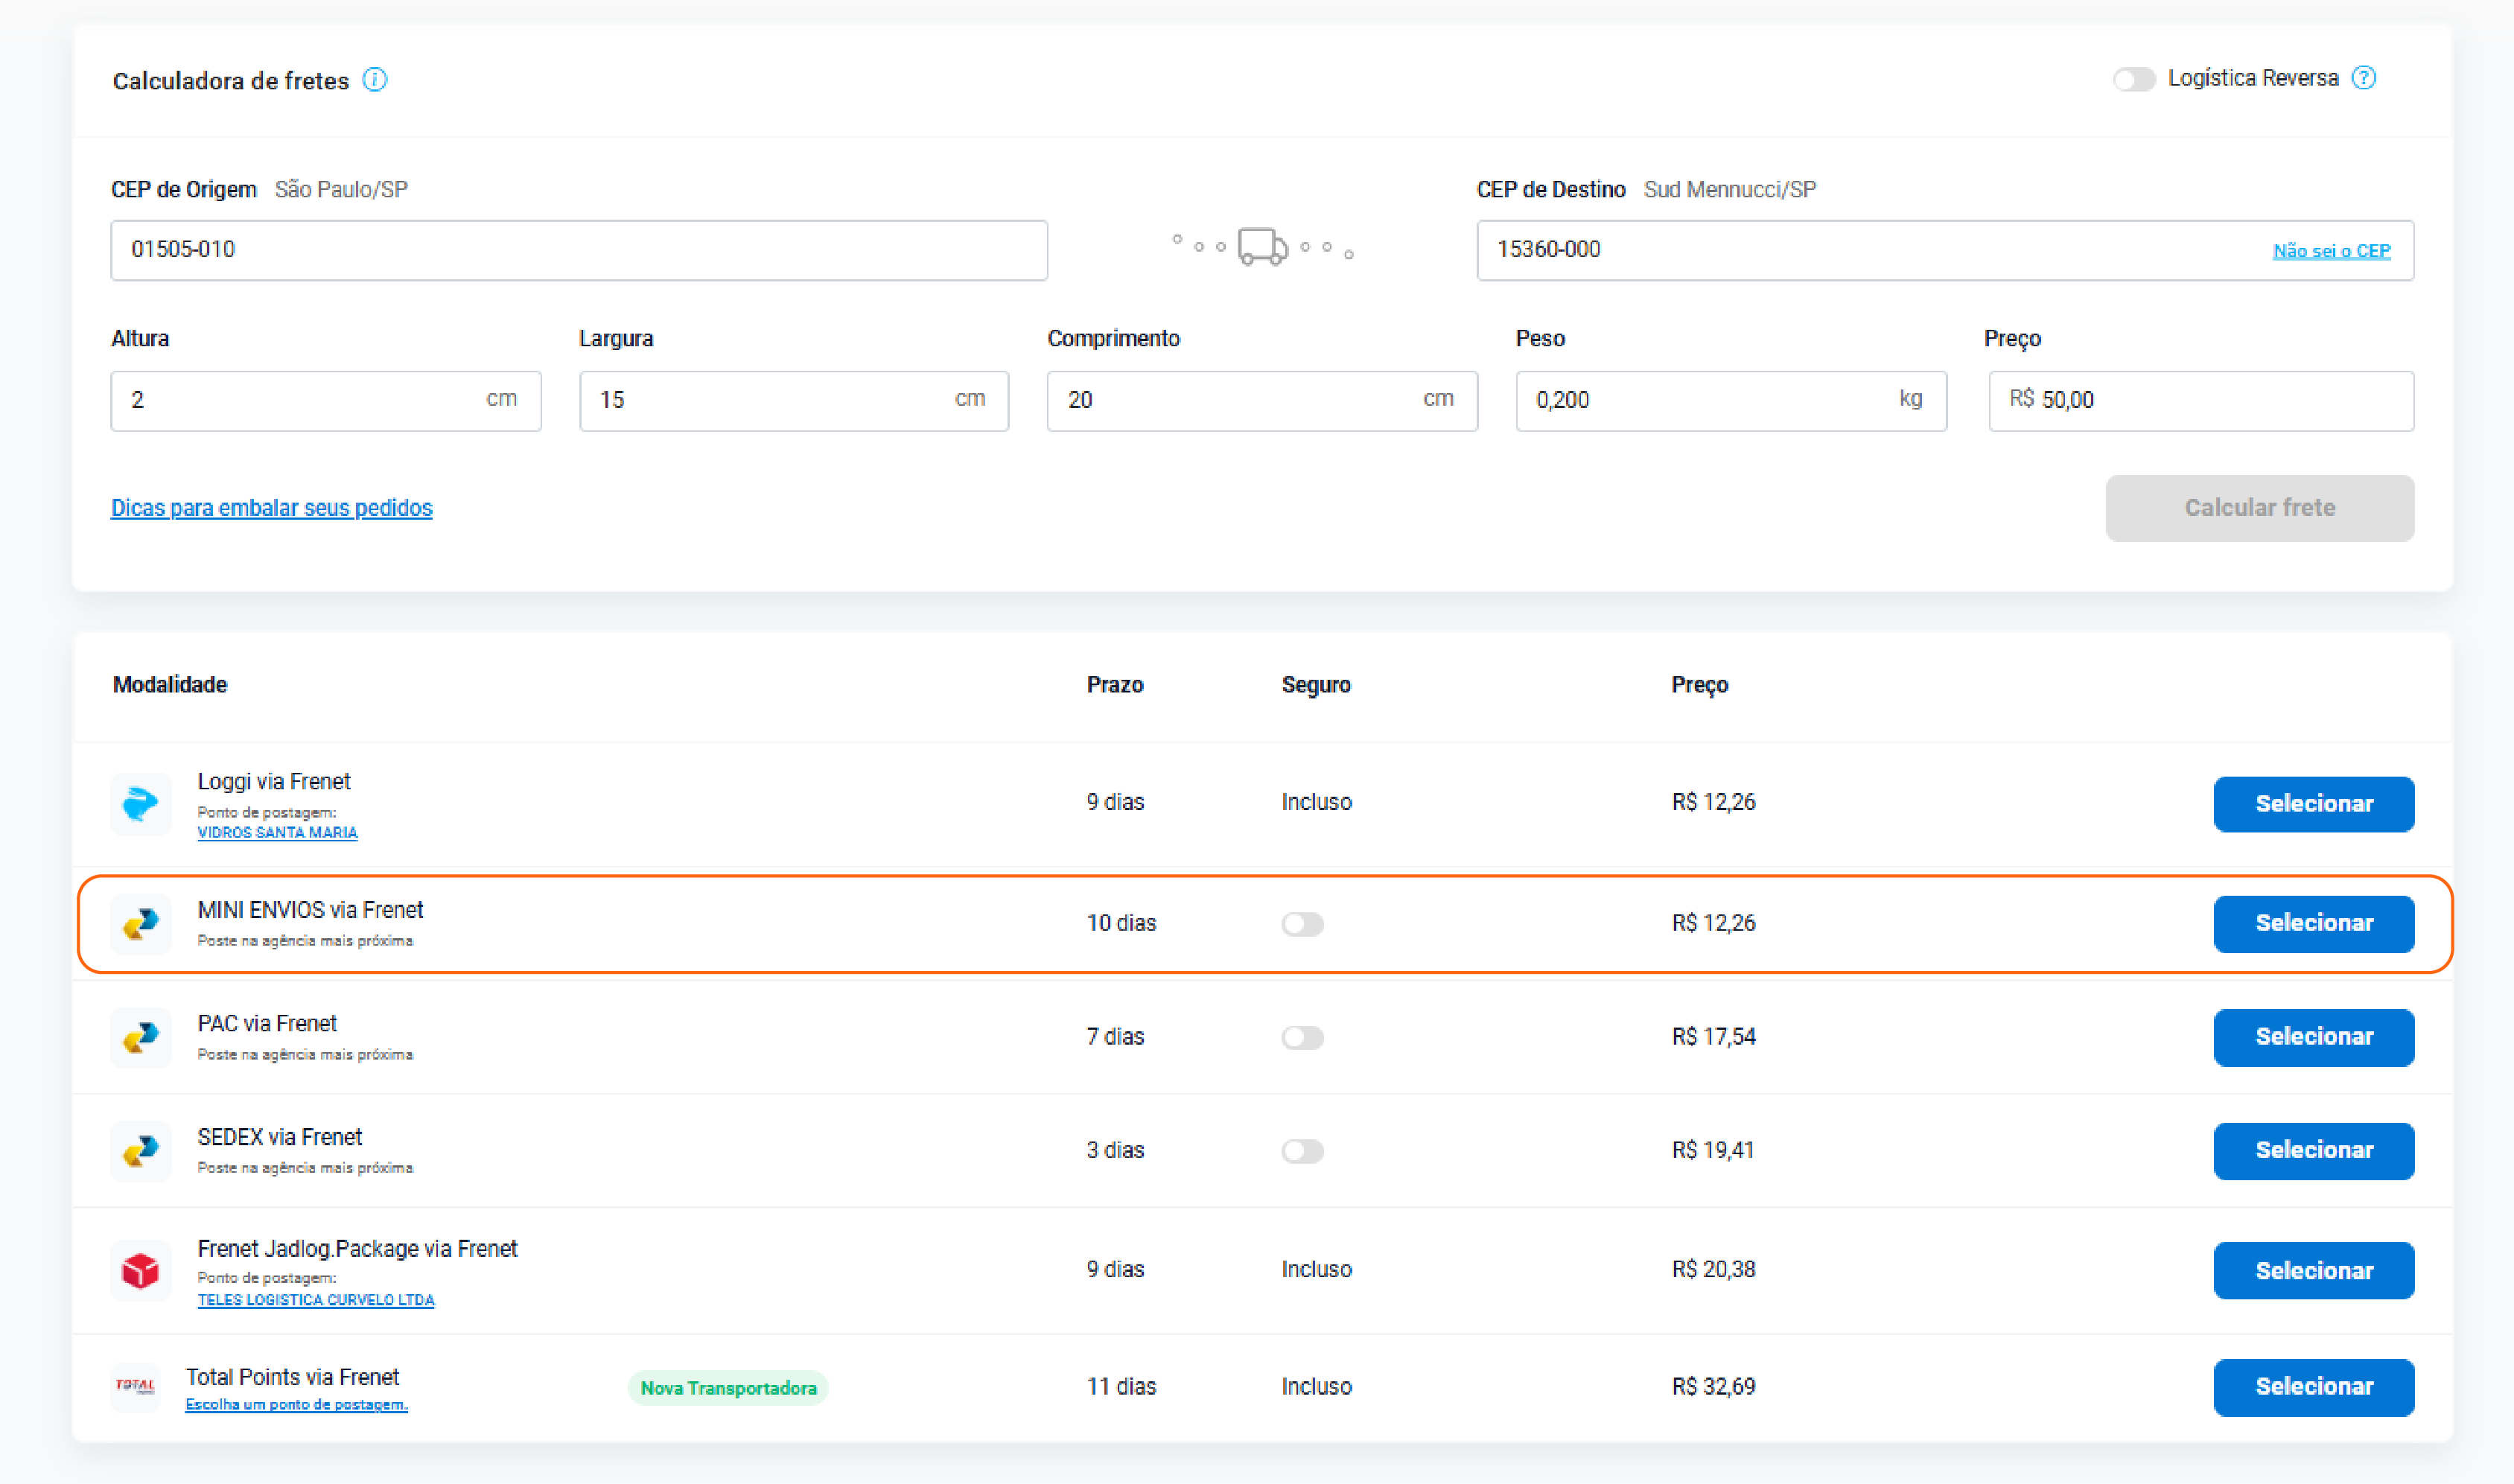Open the 'Não sei o CEP' link

coord(2331,251)
